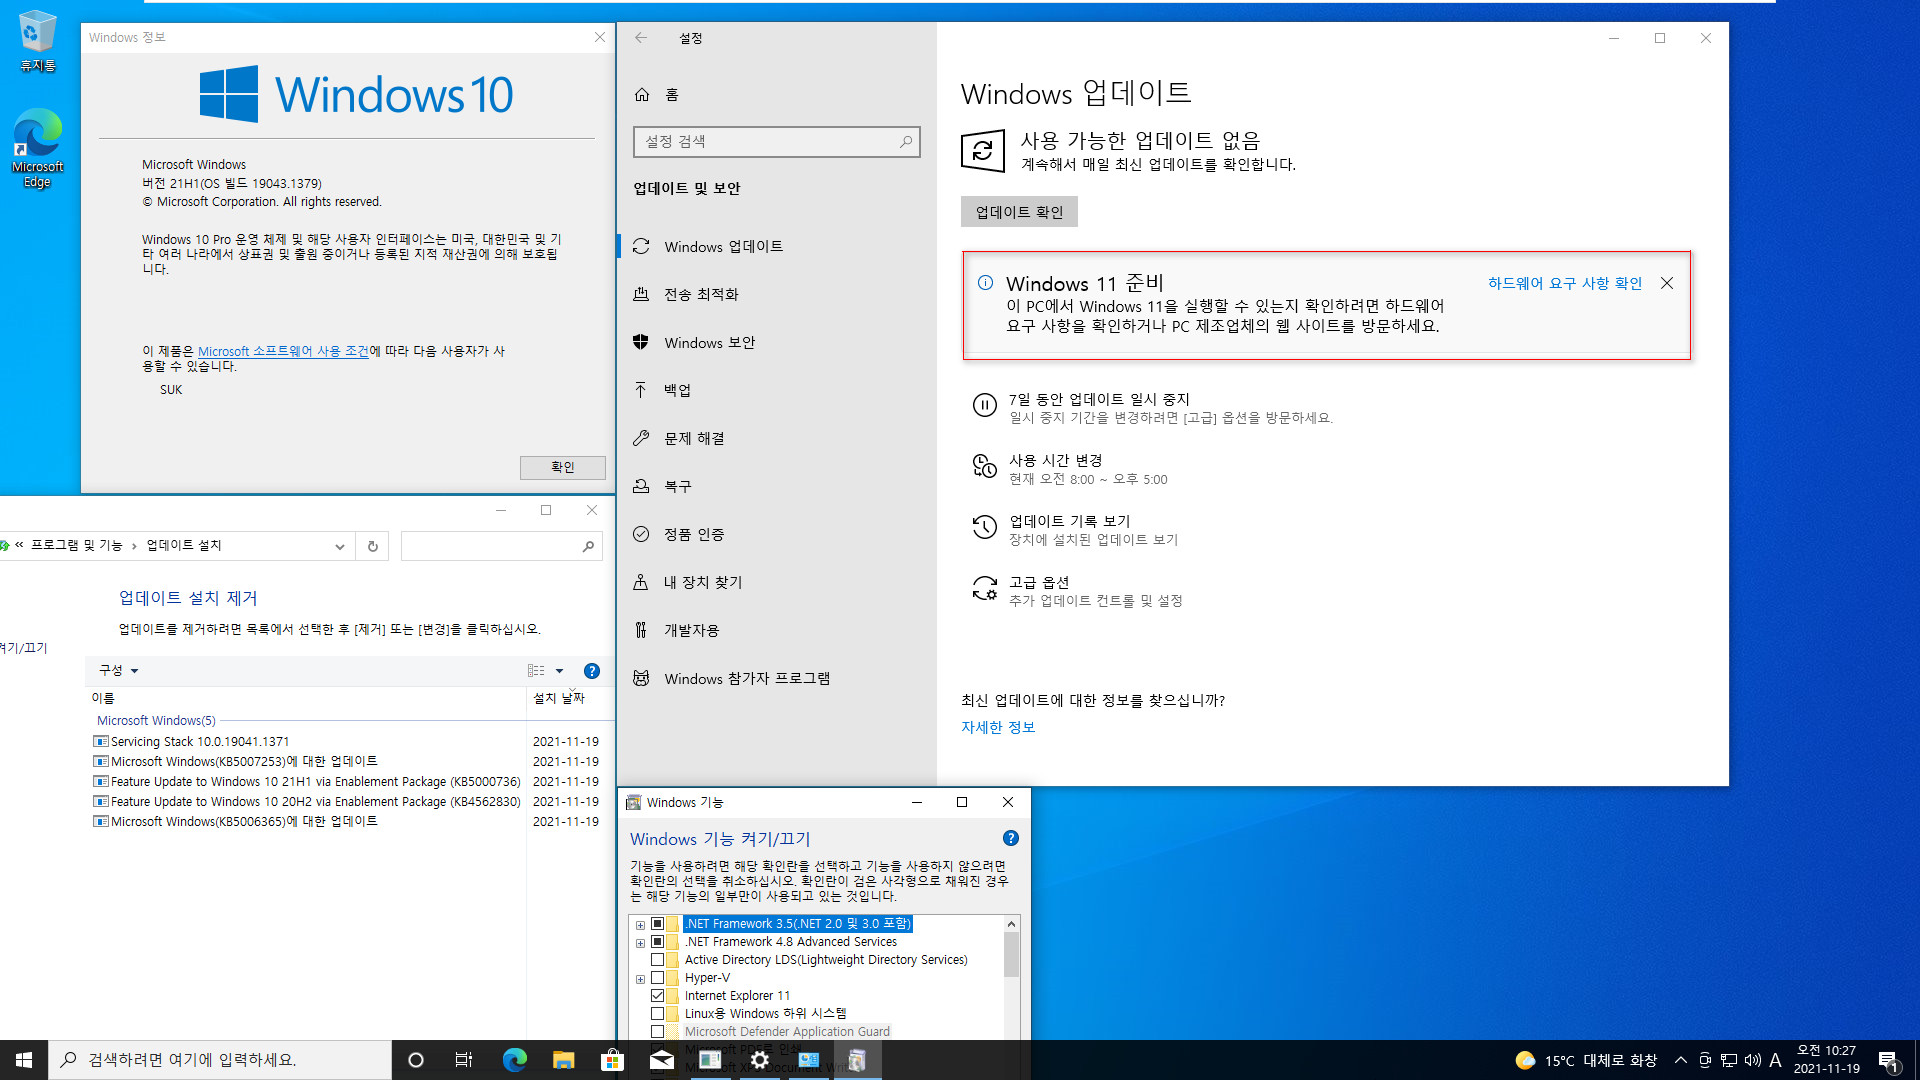Toggle .NET Framework 3.5 checkbox
Image resolution: width=1920 pixels, height=1080 pixels.
[657, 924]
